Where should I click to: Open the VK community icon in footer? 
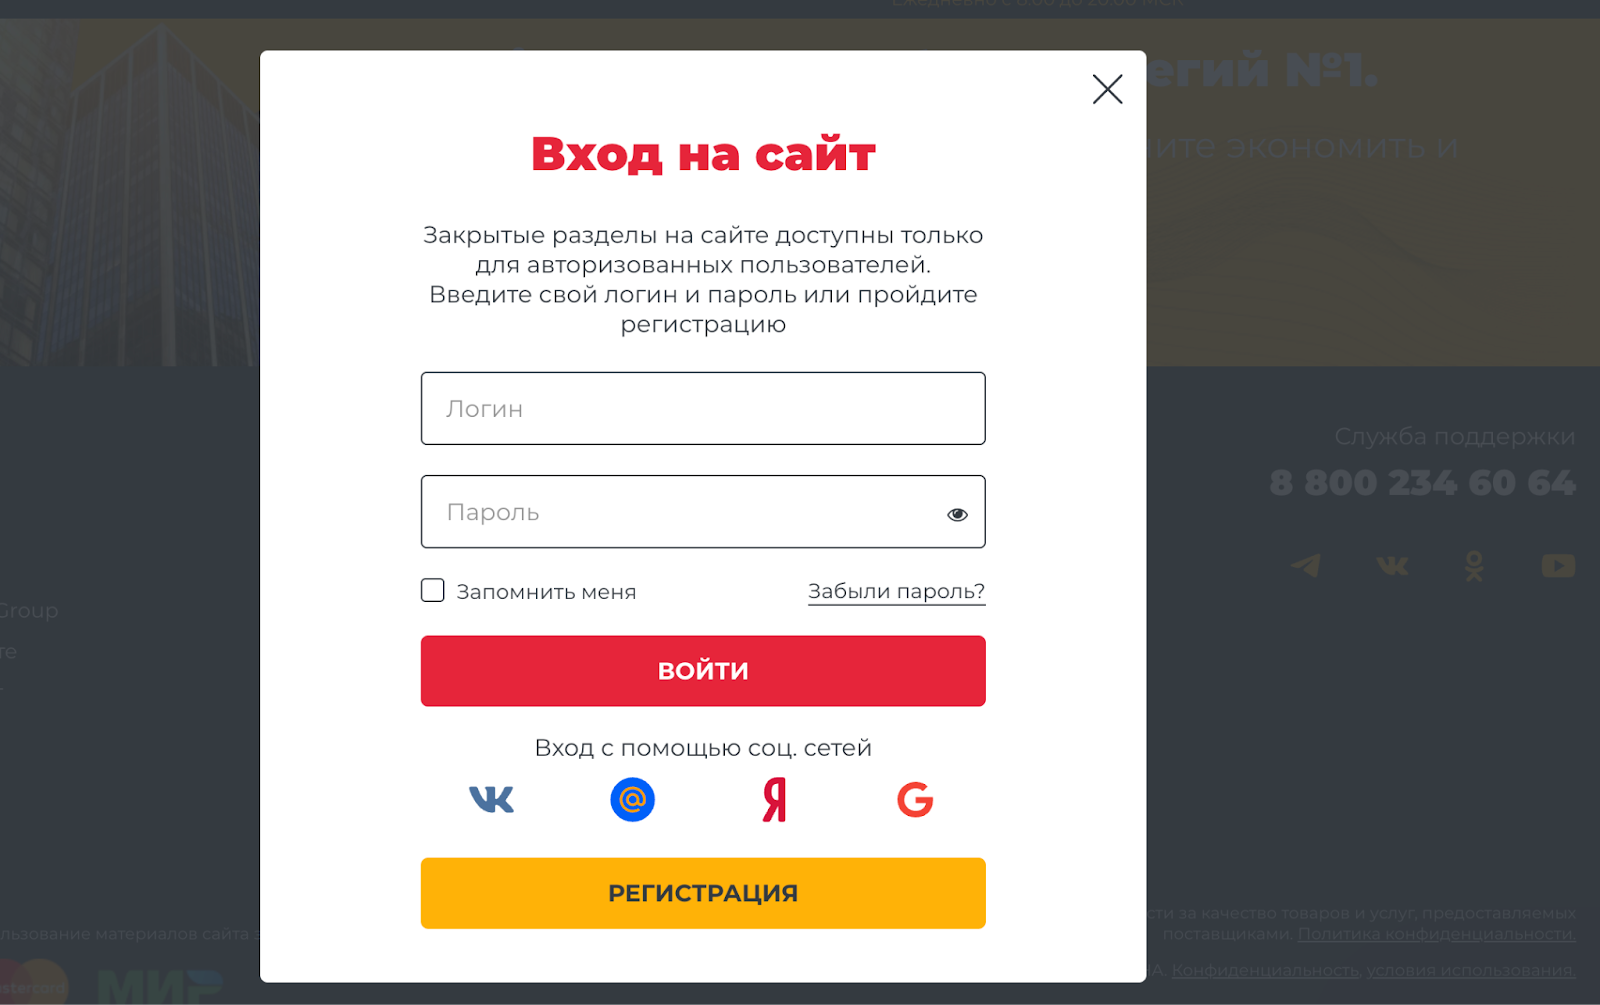1390,565
